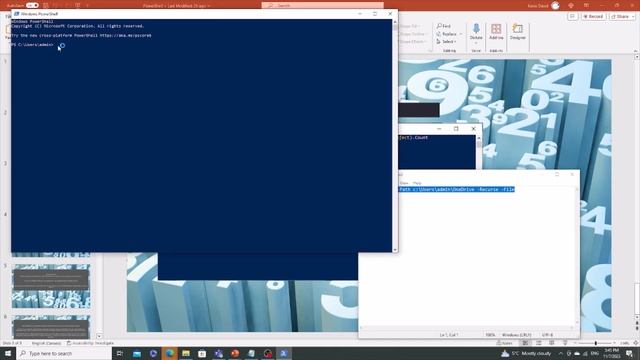Open the Help menu in Notepad

point(417,183)
